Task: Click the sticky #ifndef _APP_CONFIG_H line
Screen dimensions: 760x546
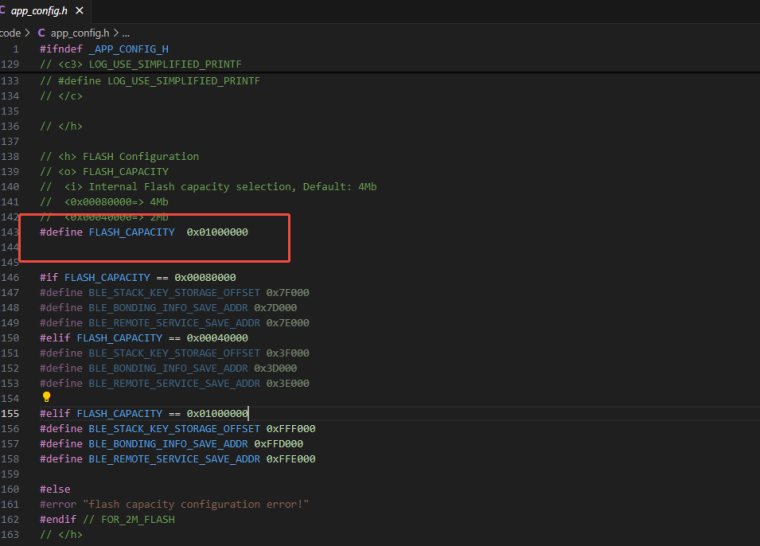Action: [104, 49]
